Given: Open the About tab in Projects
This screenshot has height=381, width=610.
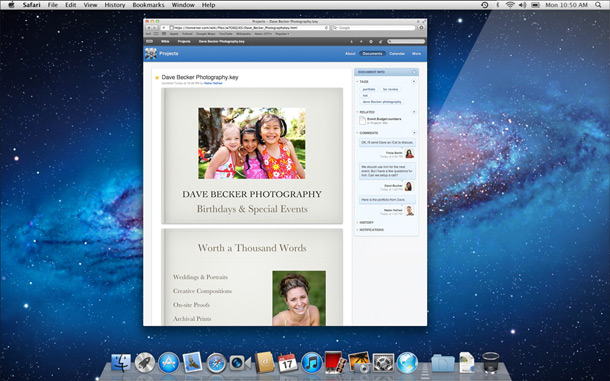Looking at the screenshot, I should (350, 54).
